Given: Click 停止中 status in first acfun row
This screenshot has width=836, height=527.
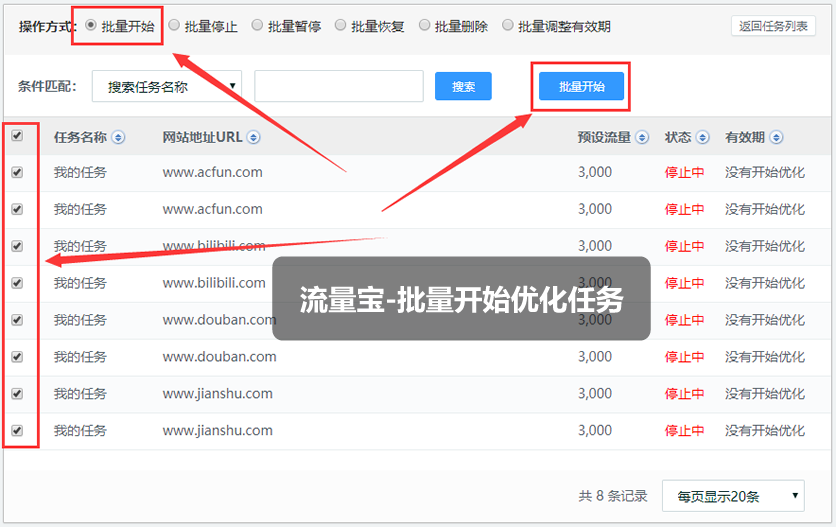Looking at the screenshot, I should (x=685, y=172).
